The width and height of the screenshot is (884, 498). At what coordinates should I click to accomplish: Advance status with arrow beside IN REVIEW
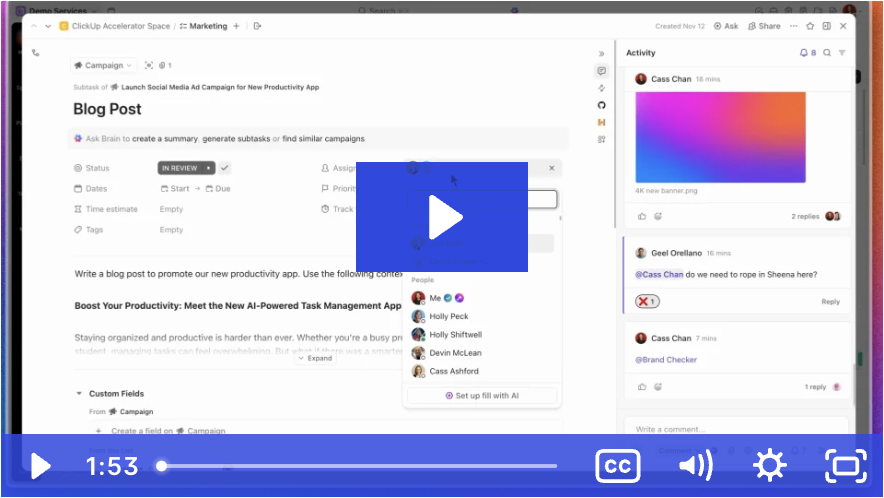[x=209, y=168]
